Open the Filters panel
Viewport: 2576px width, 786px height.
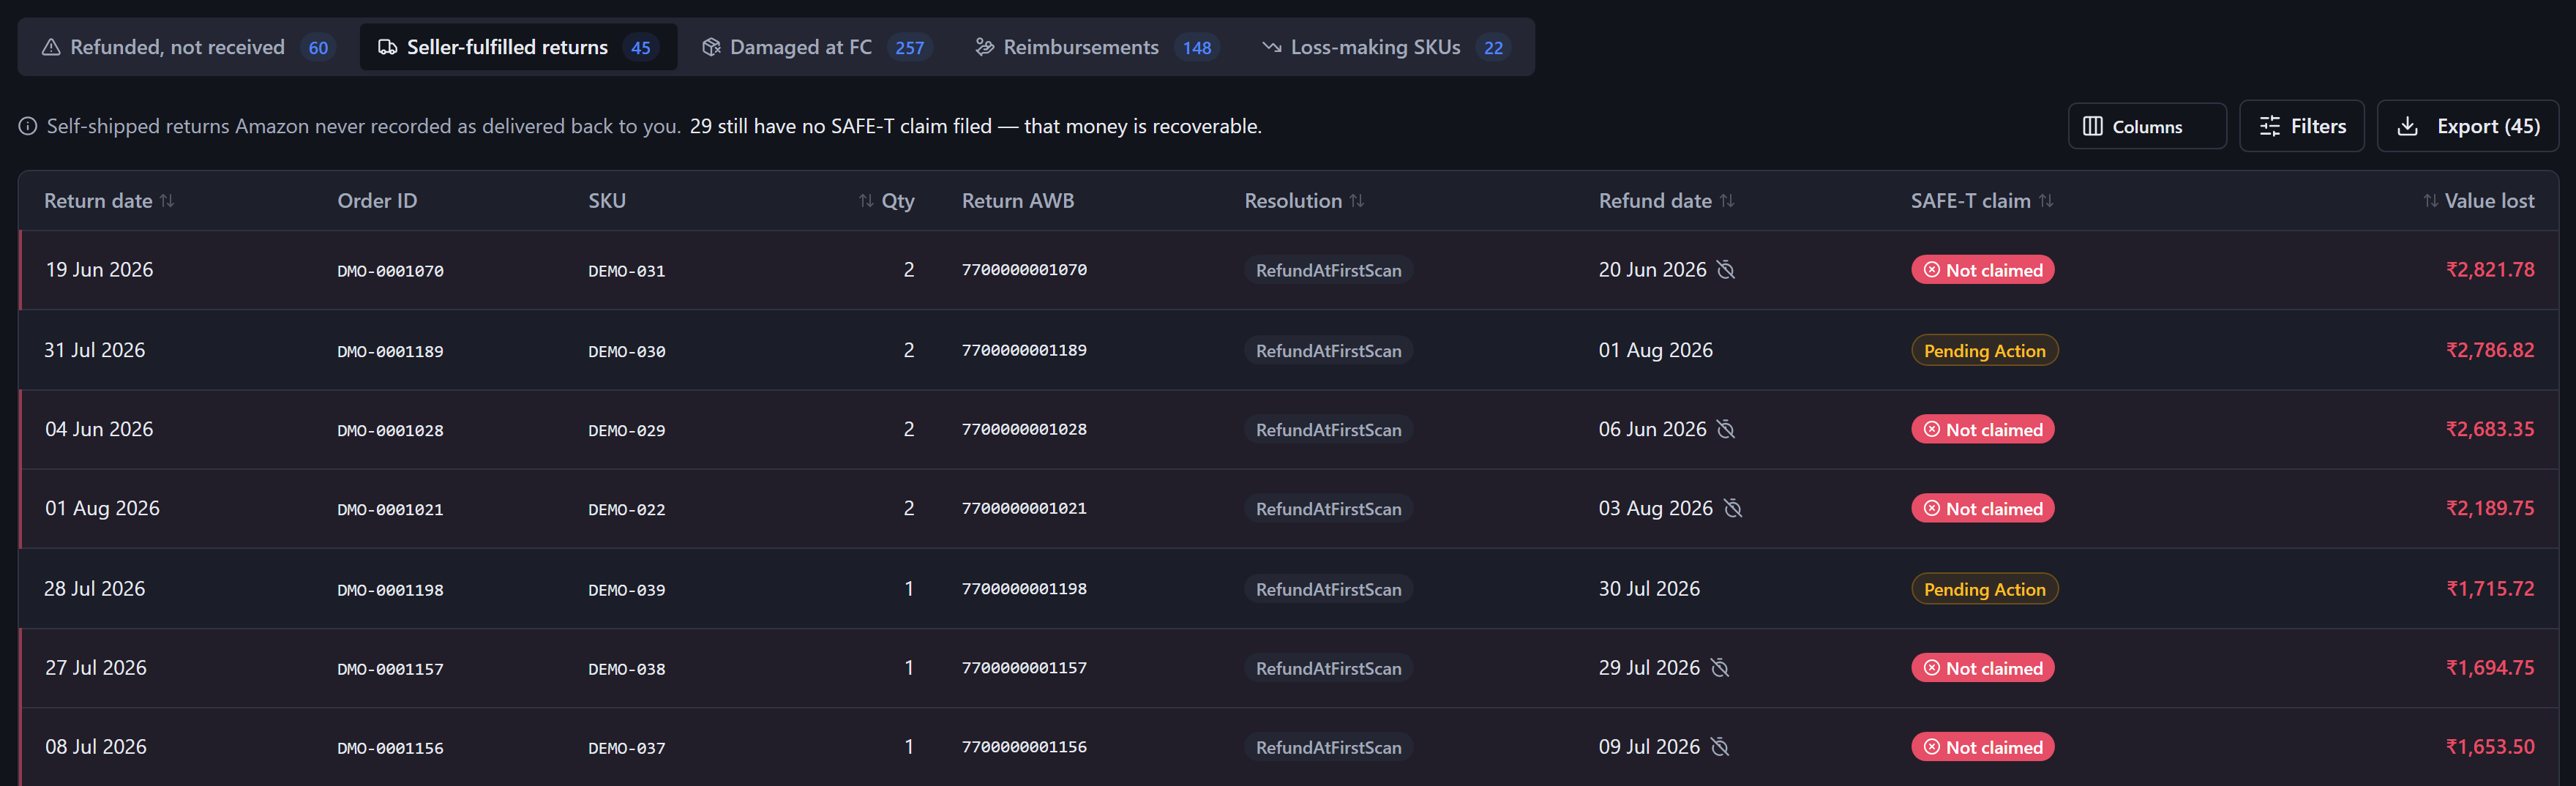click(x=2301, y=126)
